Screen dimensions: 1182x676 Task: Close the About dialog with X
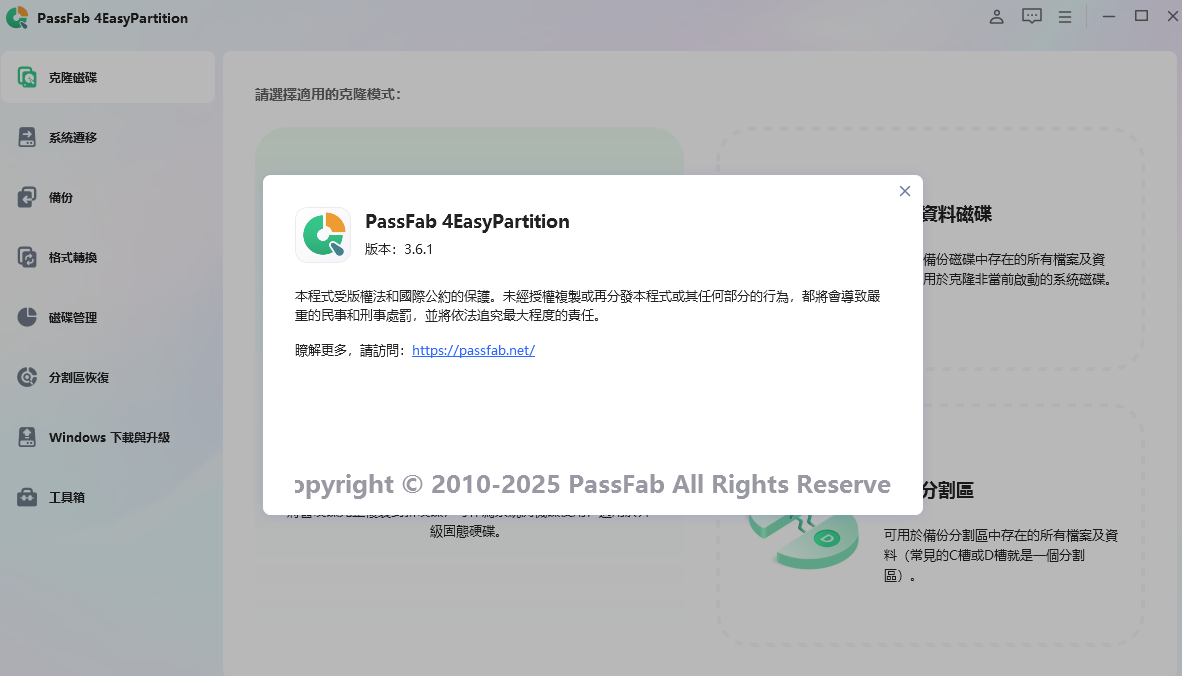(905, 191)
